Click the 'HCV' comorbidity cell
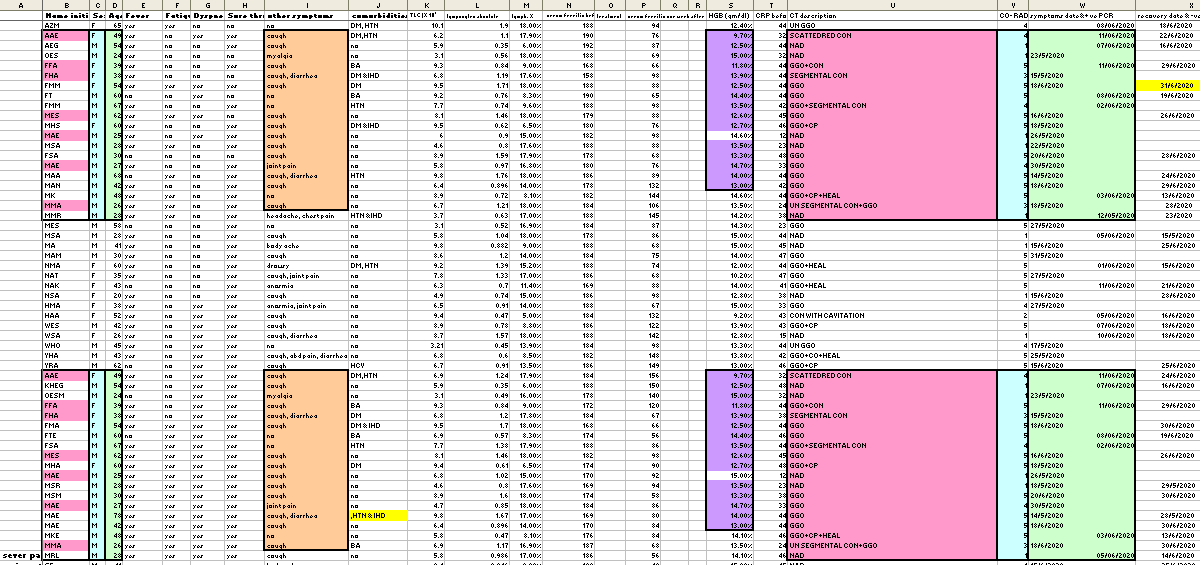The width and height of the screenshot is (1200, 565). (358, 365)
